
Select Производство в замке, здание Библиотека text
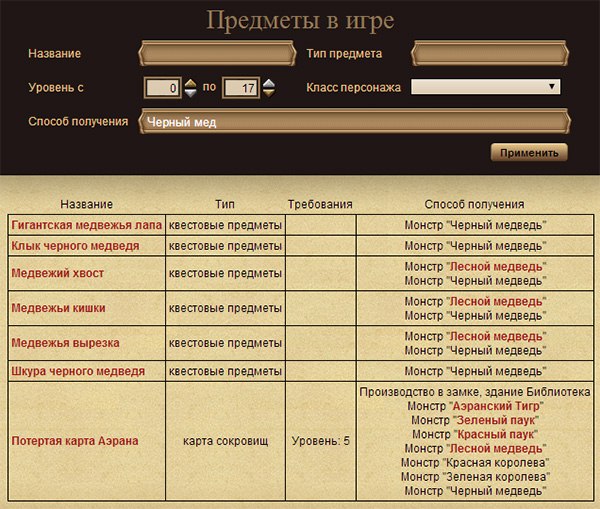coord(475,392)
